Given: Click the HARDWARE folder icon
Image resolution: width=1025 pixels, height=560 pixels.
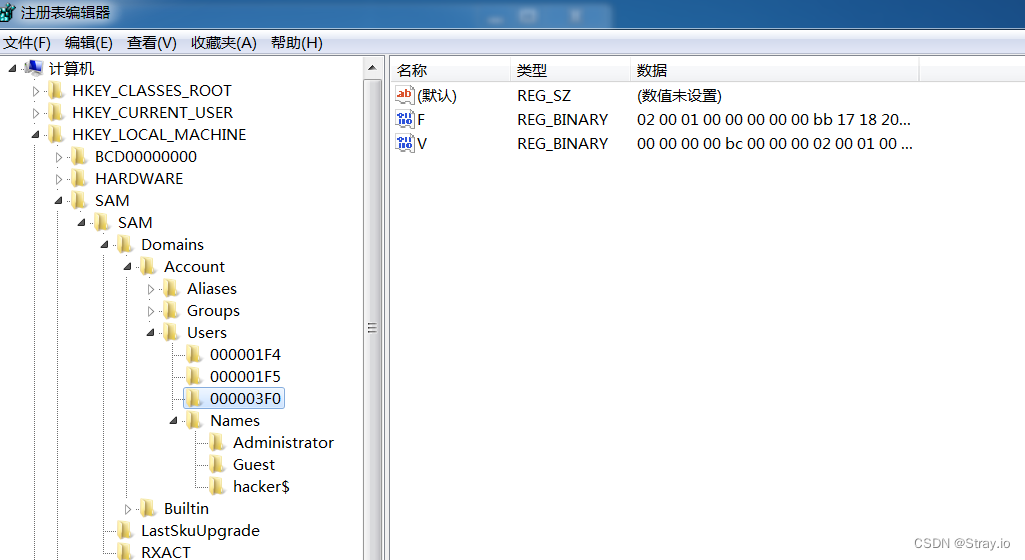Looking at the screenshot, I should click(80, 178).
